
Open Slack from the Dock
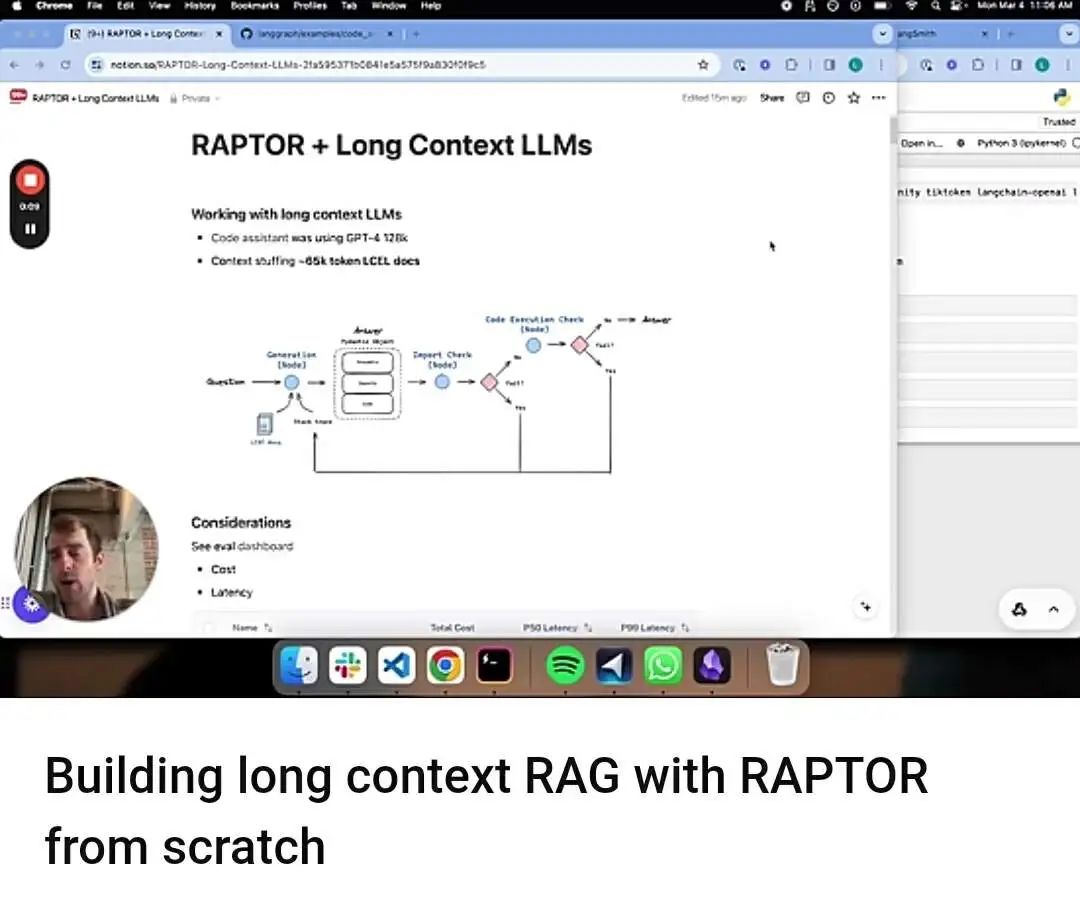[348, 665]
